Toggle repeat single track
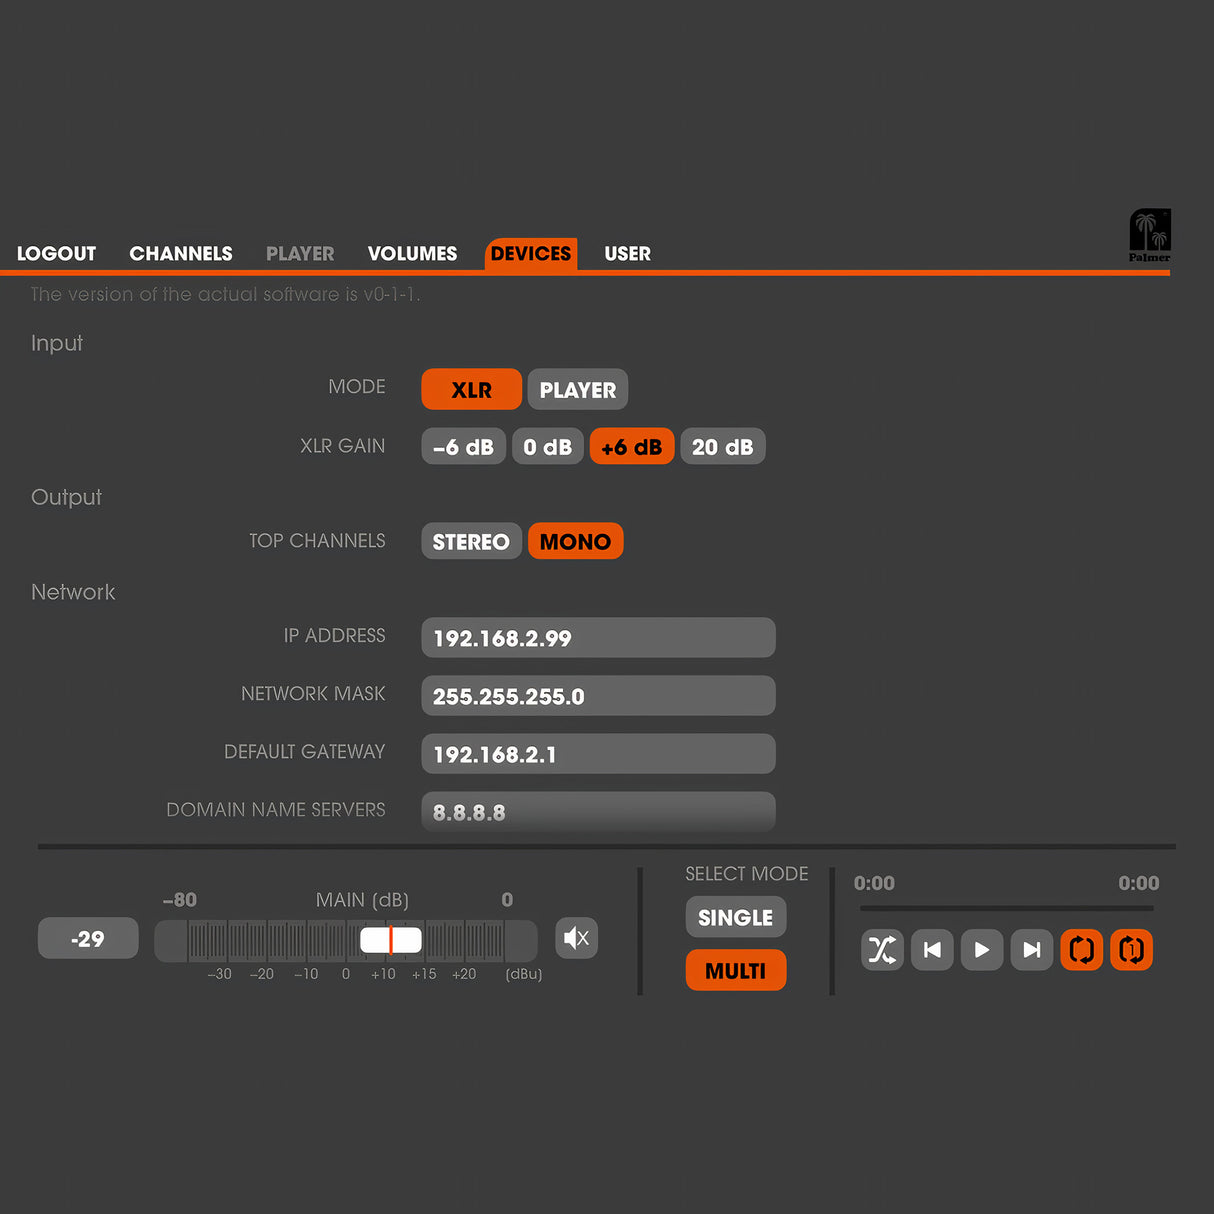1214x1214 pixels. click(1131, 949)
